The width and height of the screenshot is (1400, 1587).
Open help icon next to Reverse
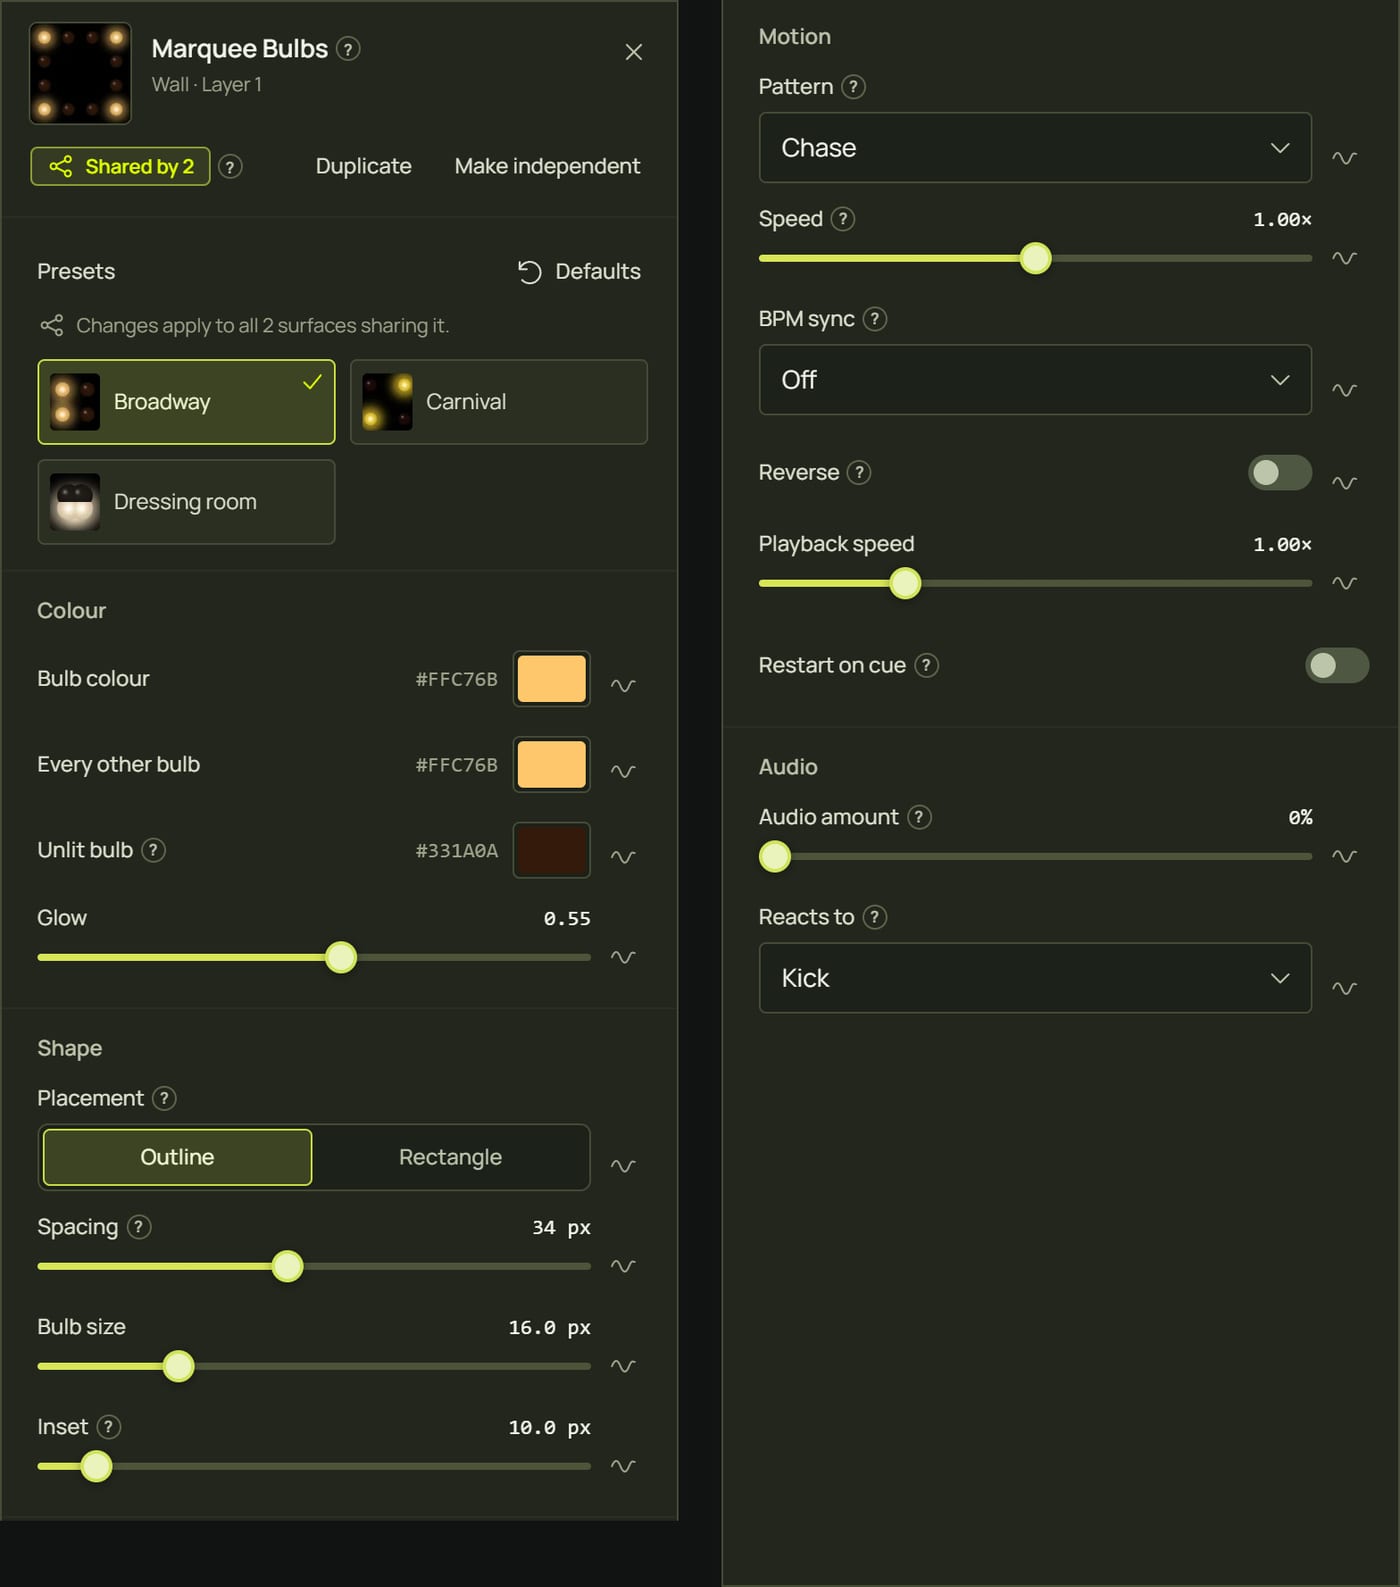click(859, 472)
